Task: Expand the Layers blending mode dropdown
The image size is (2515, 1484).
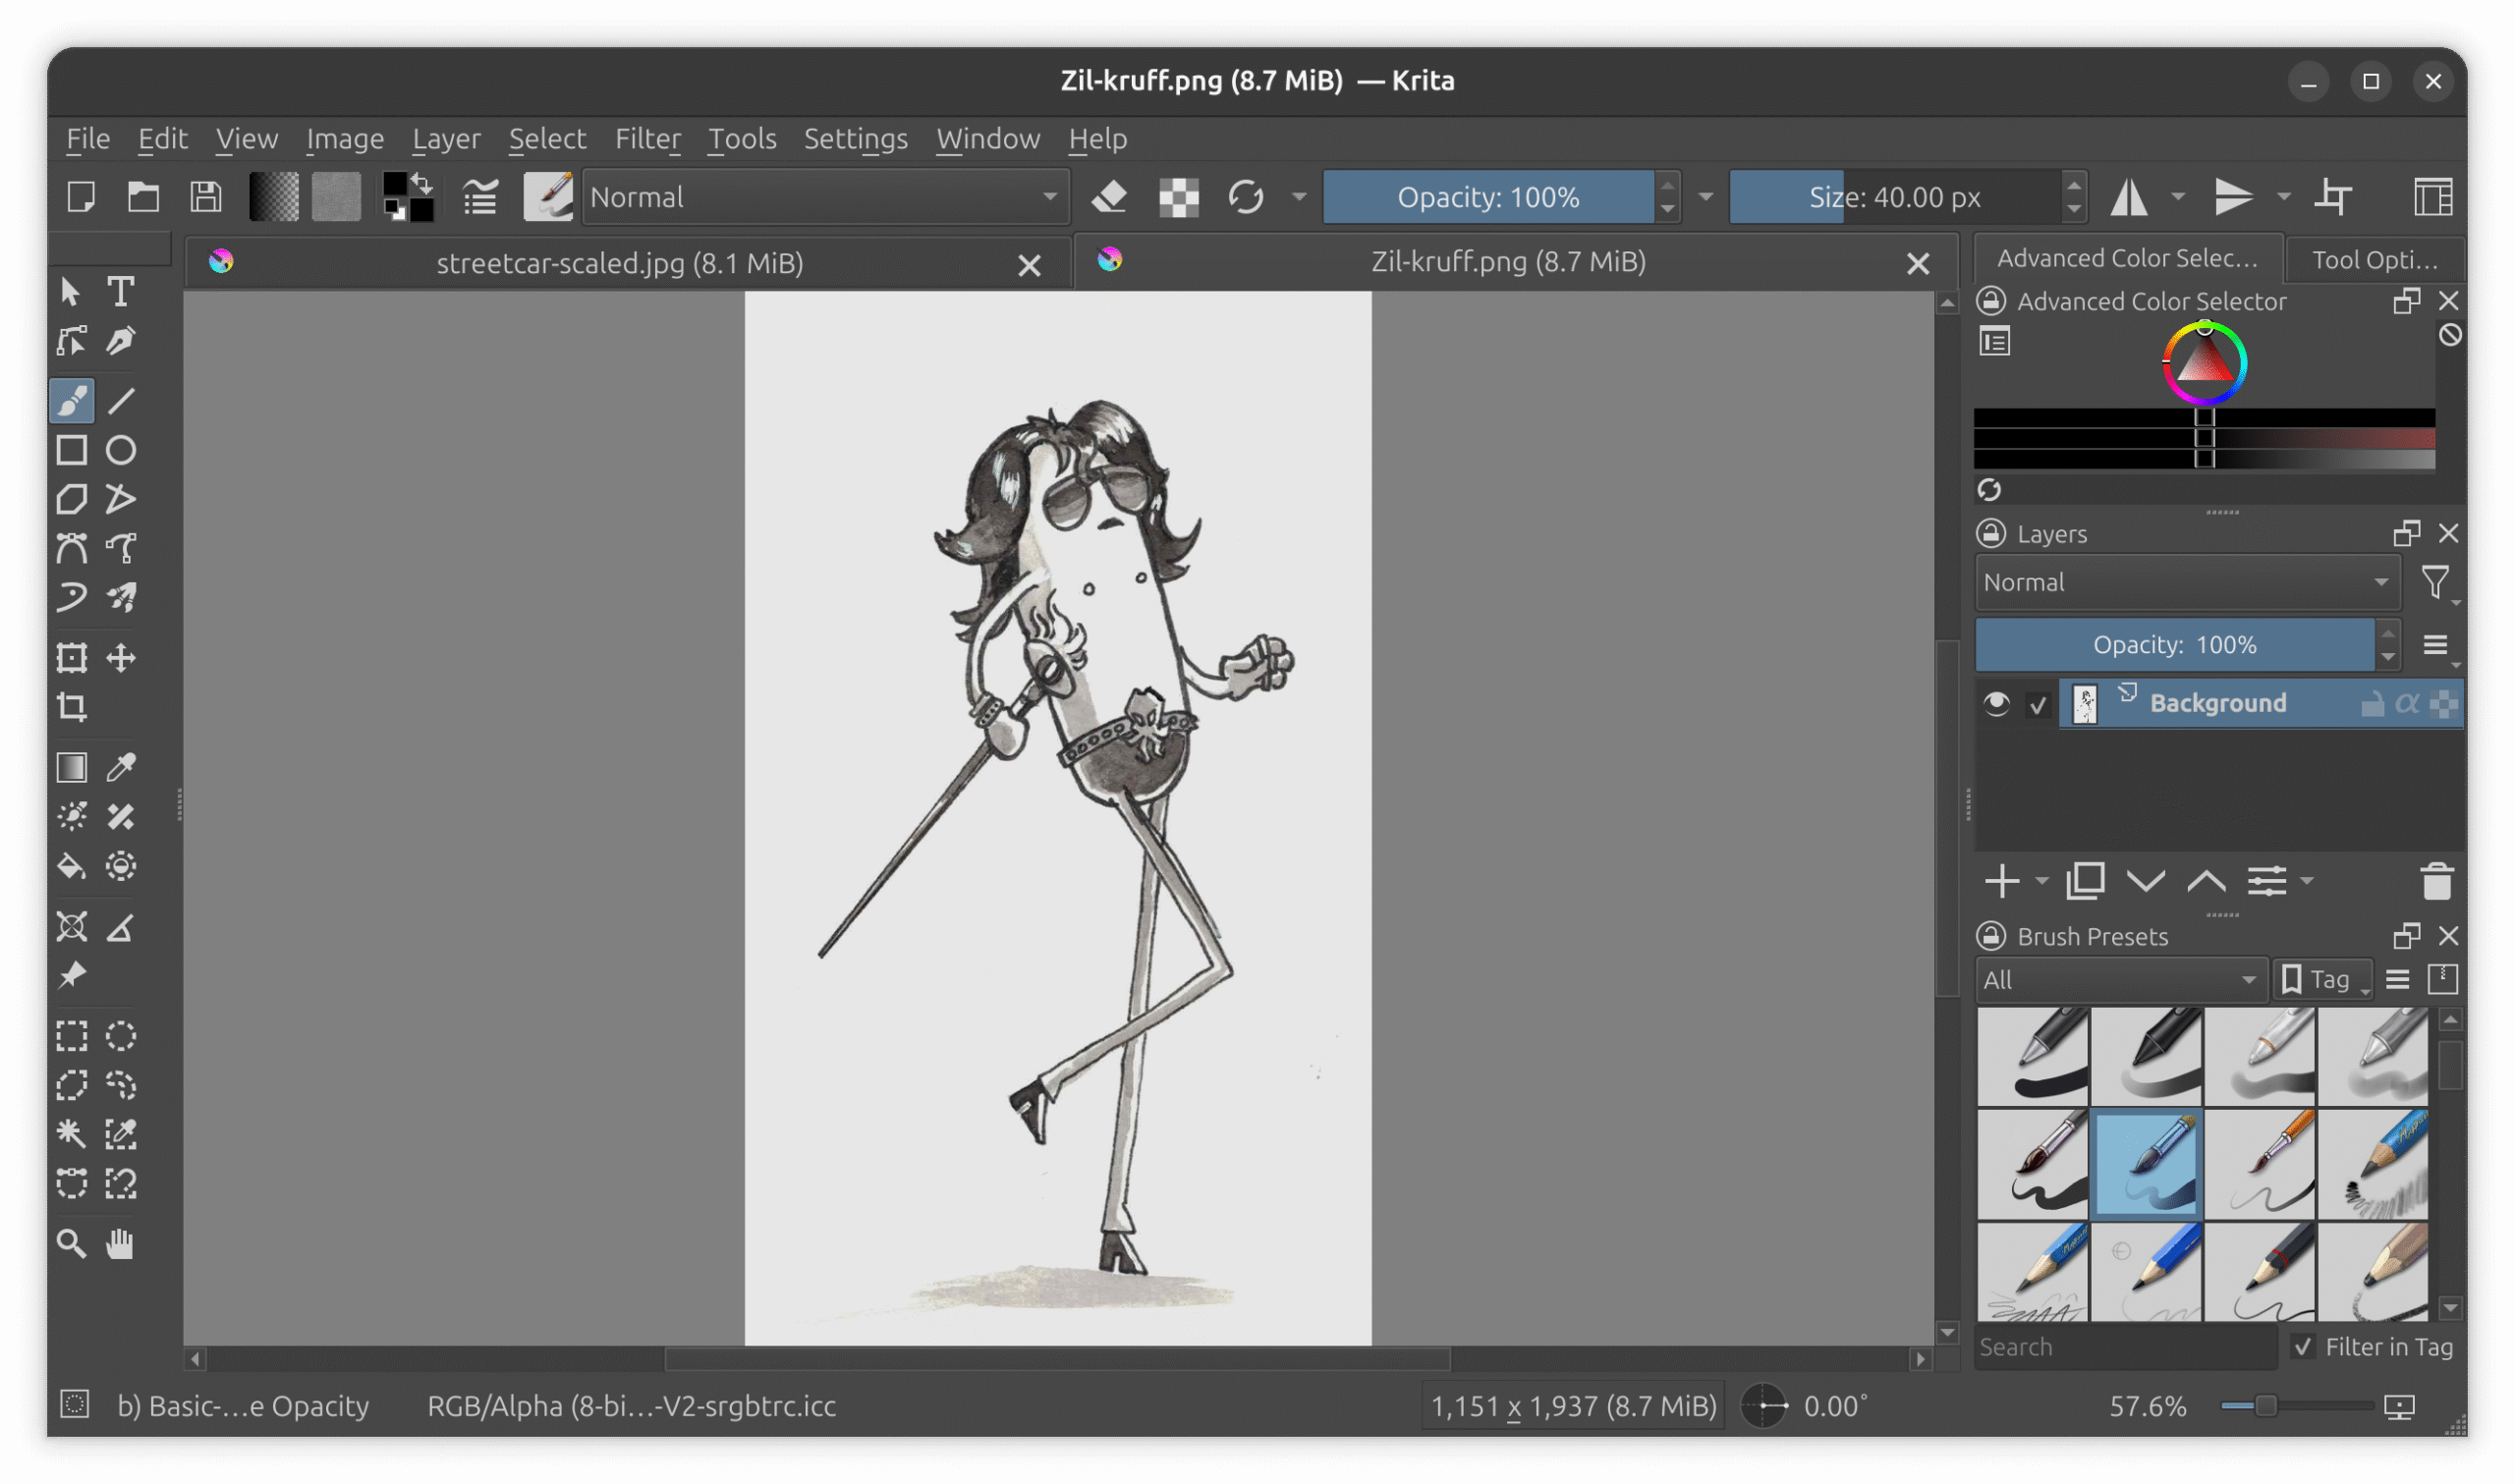Action: [2186, 582]
